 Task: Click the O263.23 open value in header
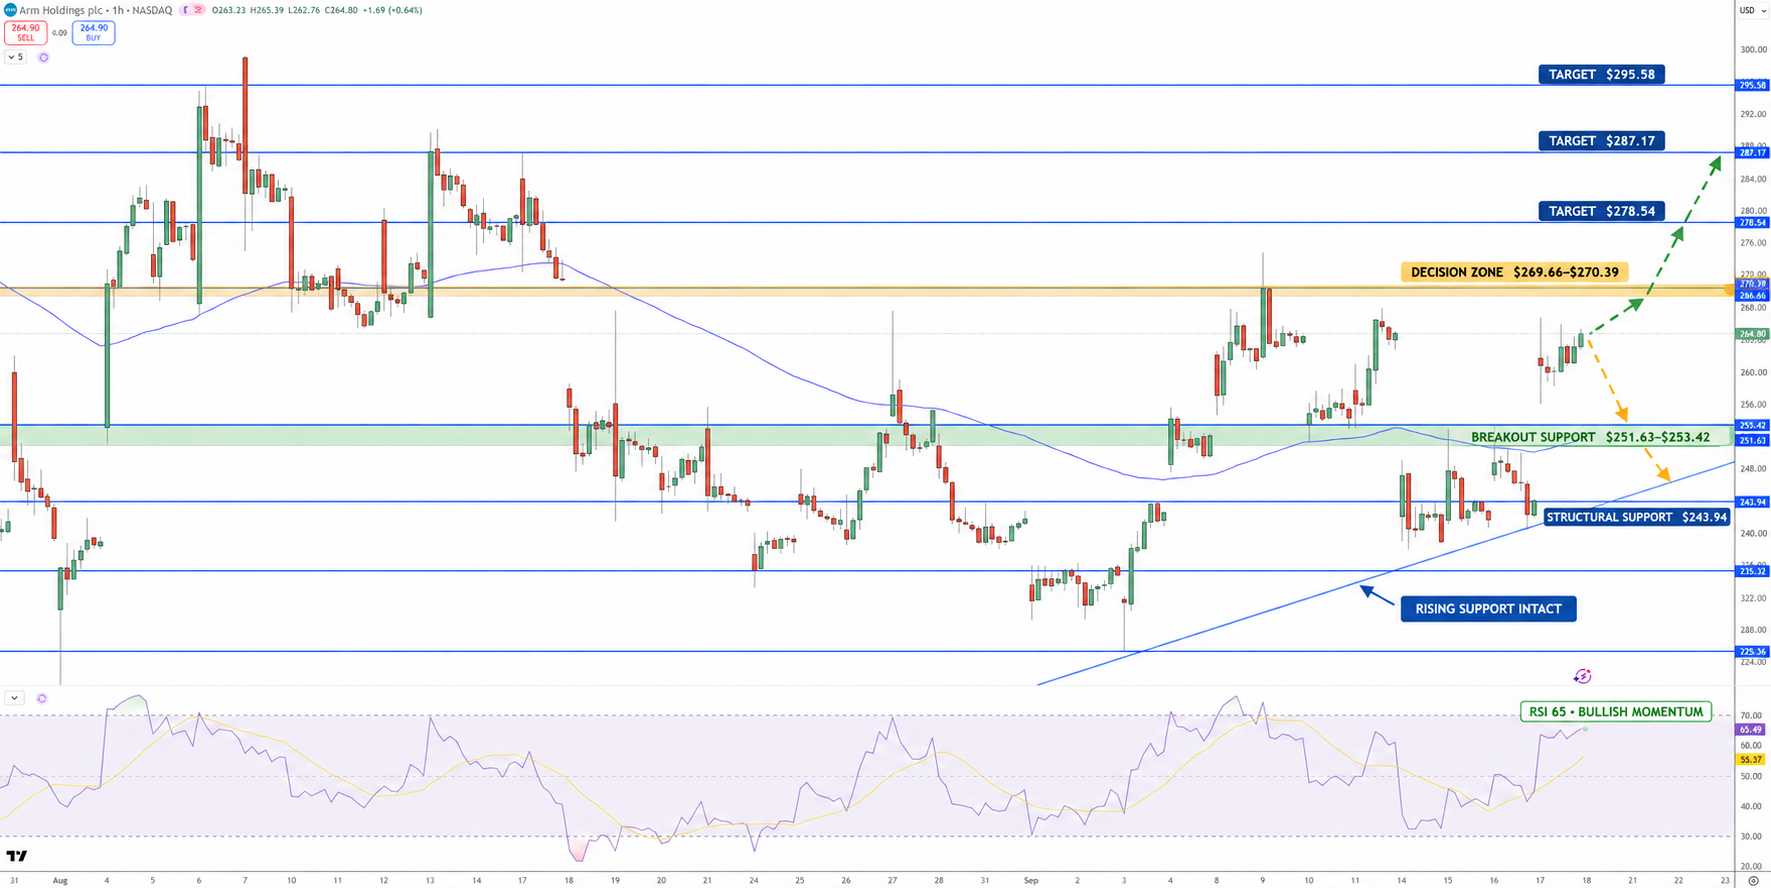pyautogui.click(x=229, y=10)
